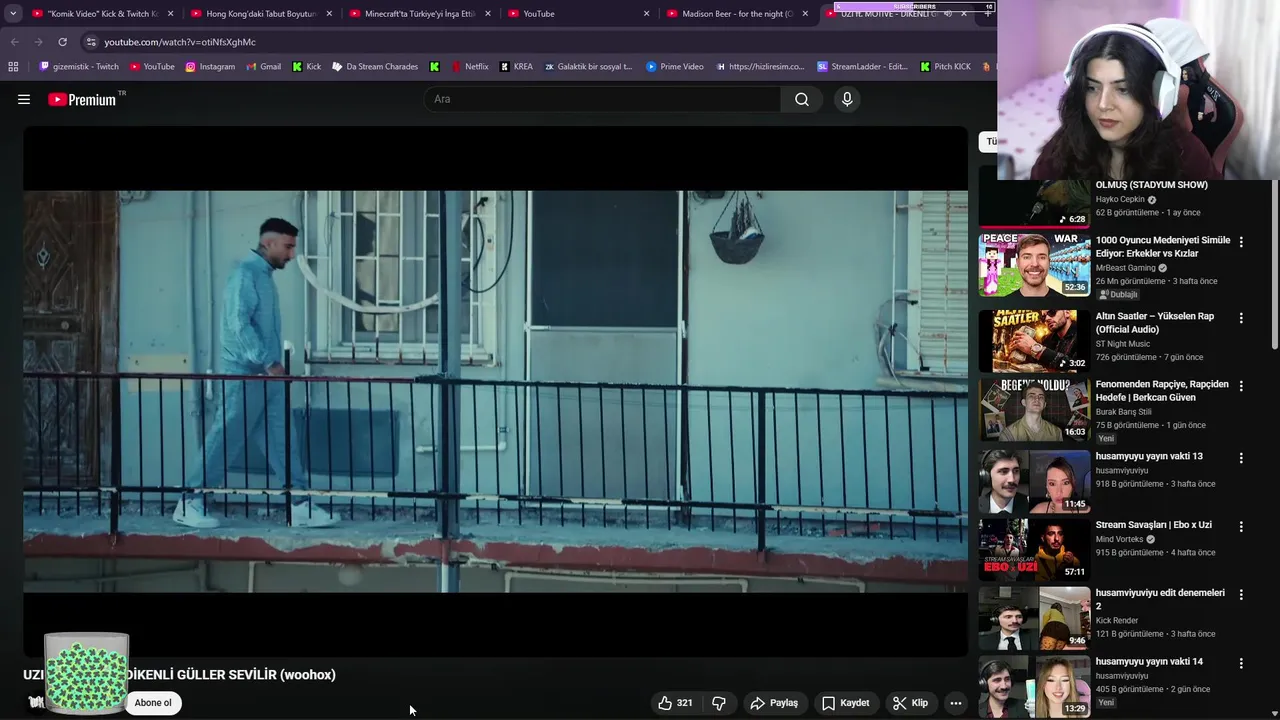The width and height of the screenshot is (1280, 720).
Task: Visit Mind Vorteks channel name
Action: click(x=1120, y=539)
